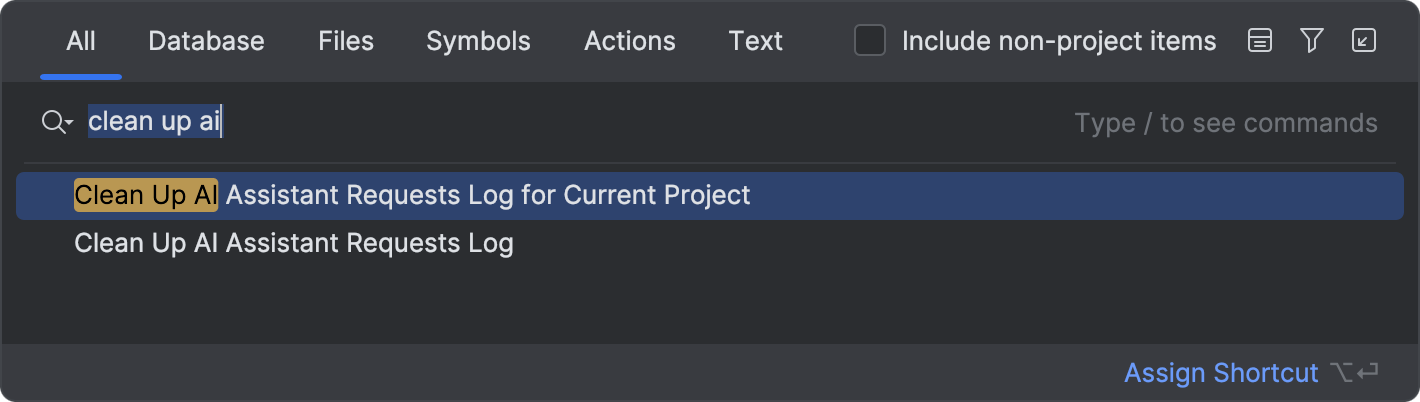This screenshot has width=1420, height=402.
Task: Expand search history arrow beside magnifier
Action: tap(69, 124)
